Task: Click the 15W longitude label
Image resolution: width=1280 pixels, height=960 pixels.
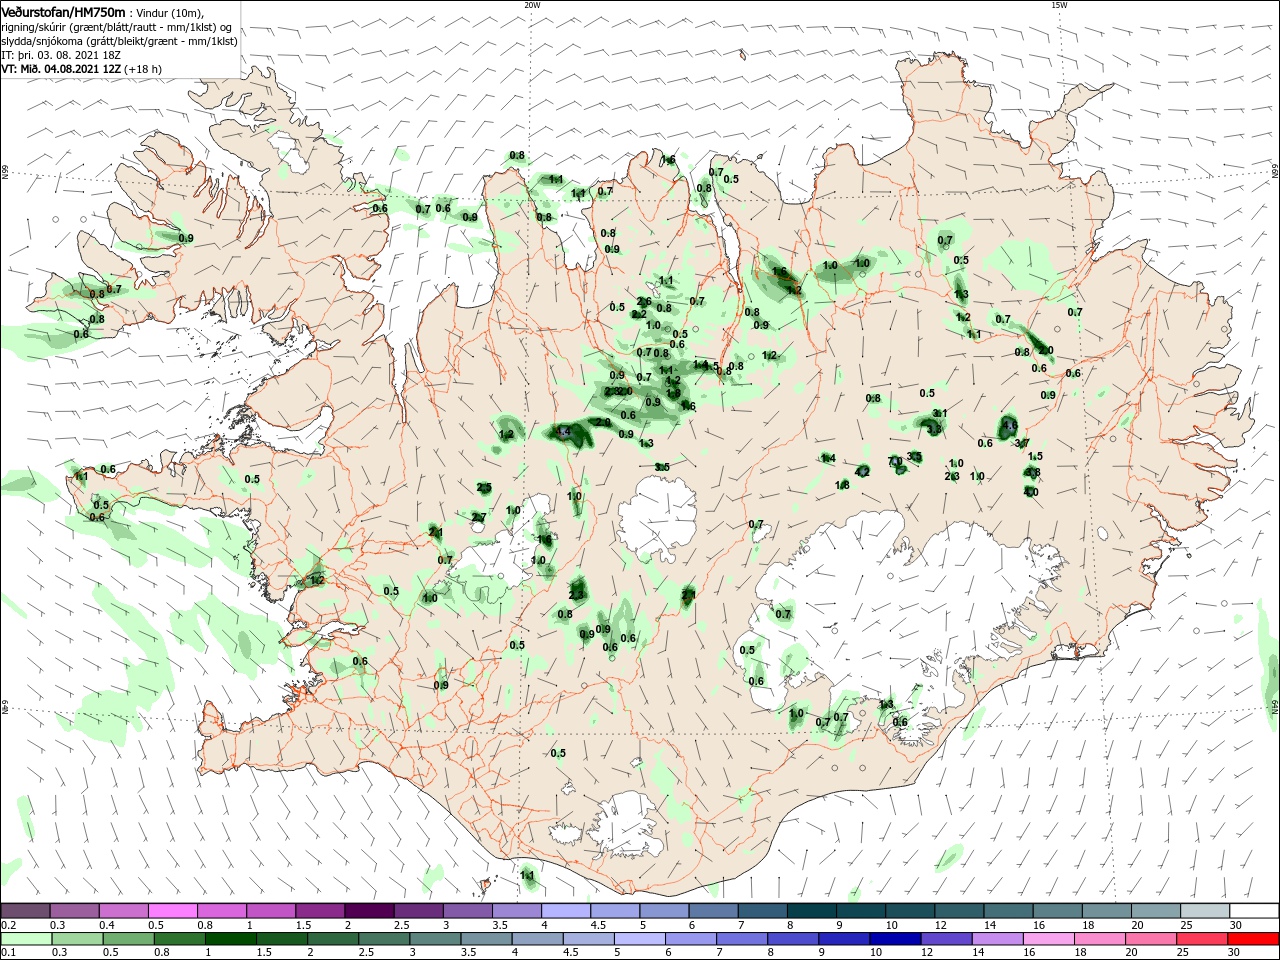Action: click(1060, 5)
